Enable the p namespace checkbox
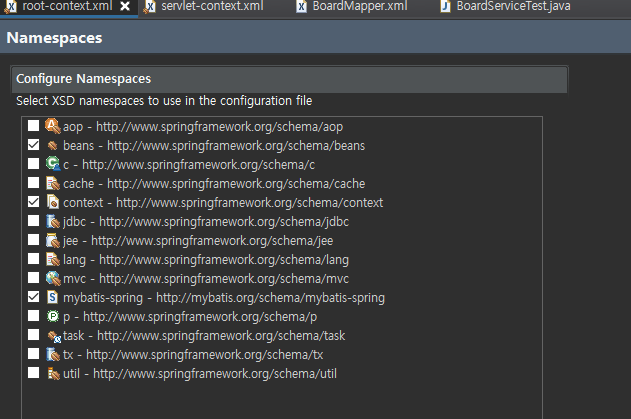Viewport: 631px width, 419px height. point(33,316)
